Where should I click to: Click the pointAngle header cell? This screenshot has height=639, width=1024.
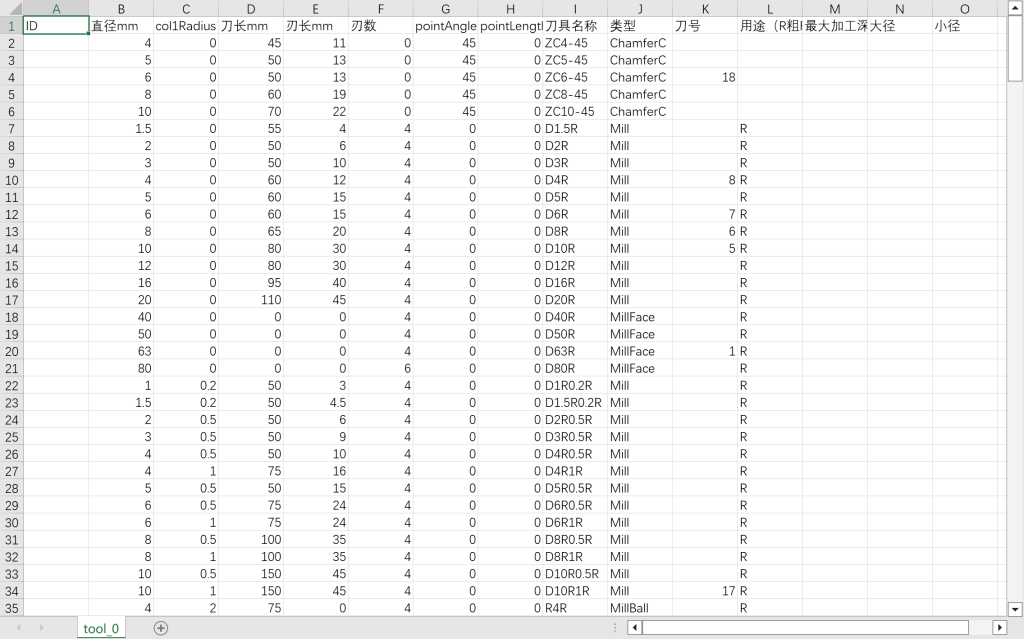[x=445, y=26]
